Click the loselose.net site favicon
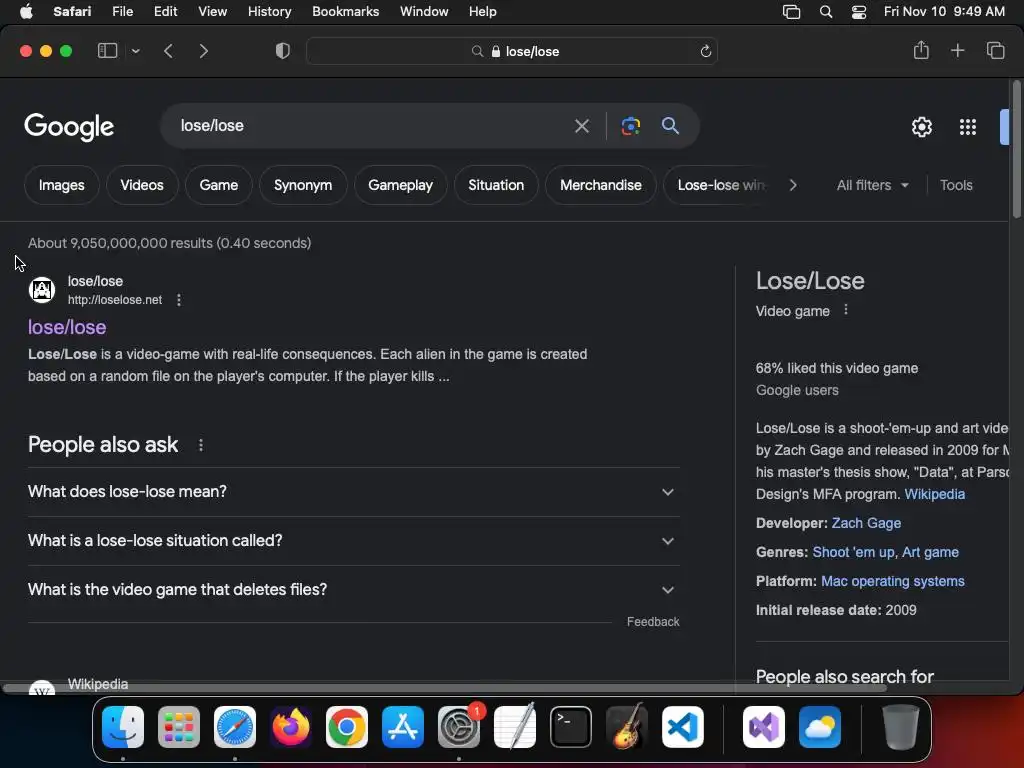Screen dimensions: 1024x768 pyautogui.click(x=42, y=290)
